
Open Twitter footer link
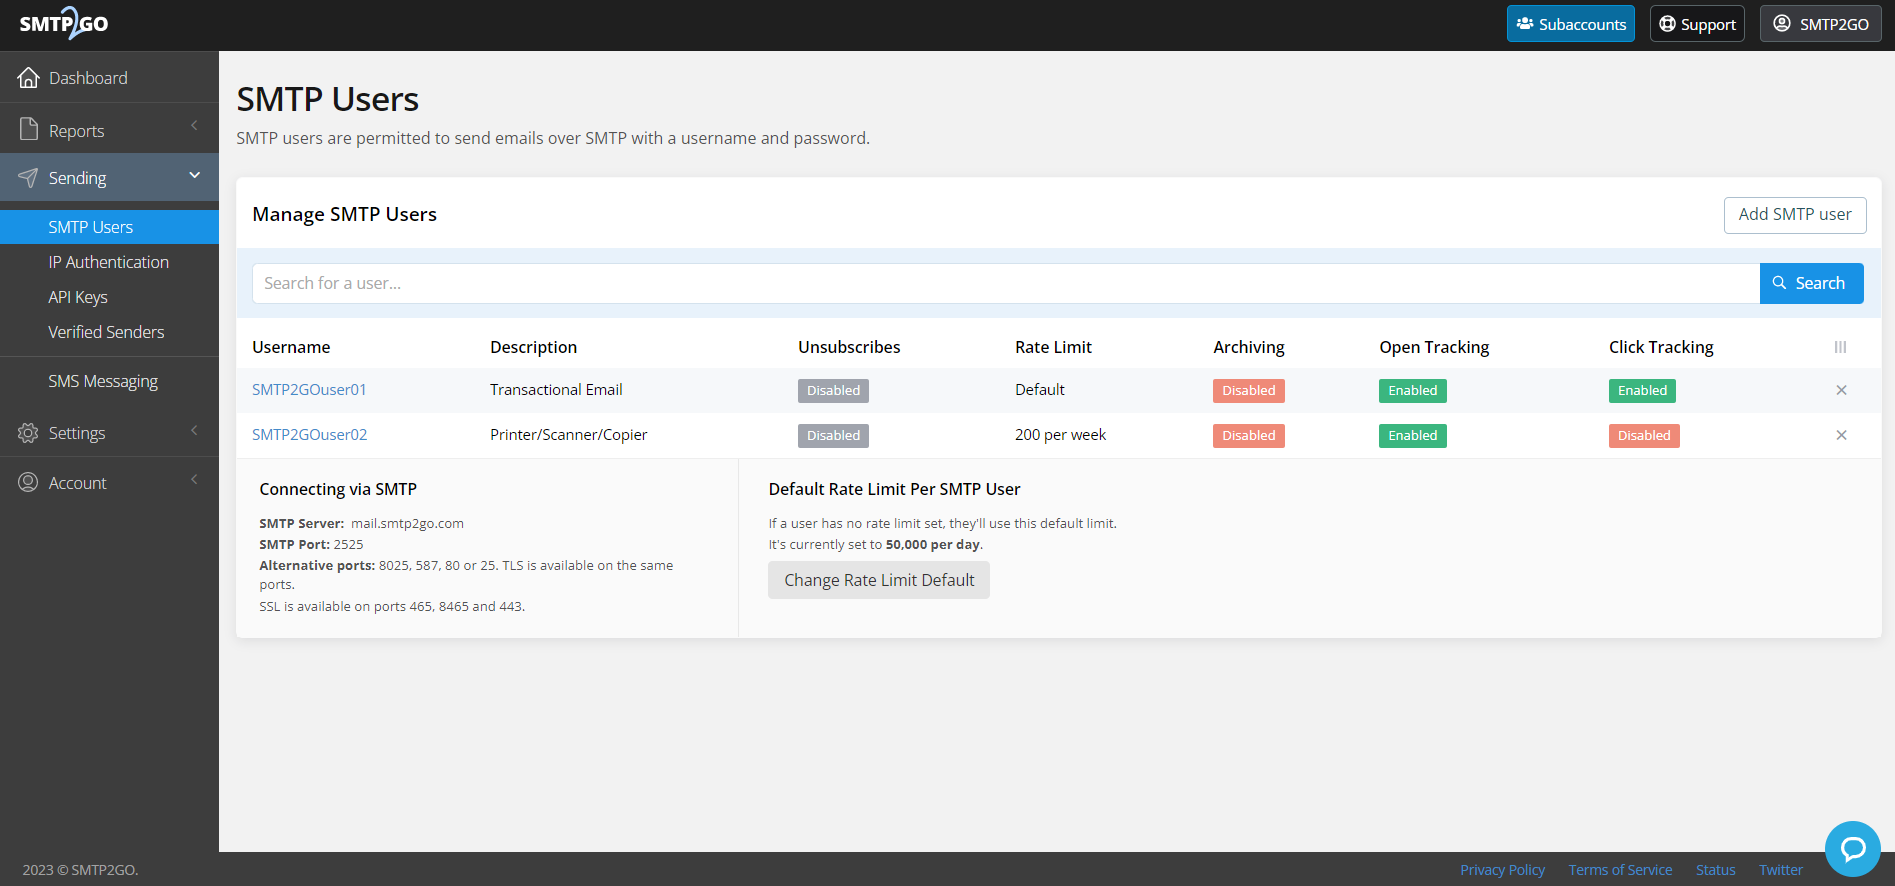[x=1781, y=870]
